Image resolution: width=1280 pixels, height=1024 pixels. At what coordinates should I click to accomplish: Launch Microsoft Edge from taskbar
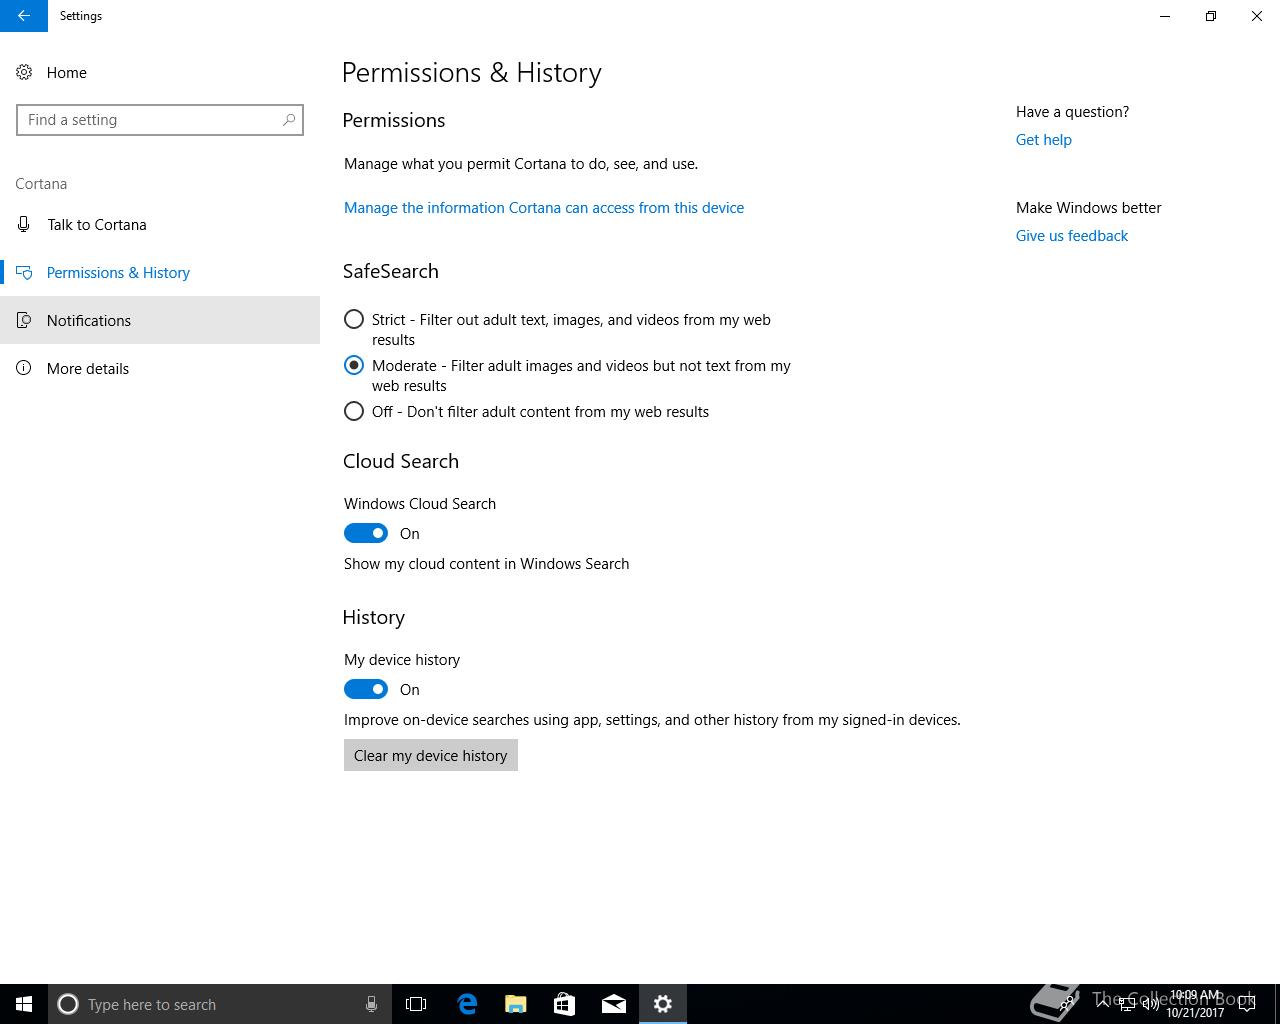coord(467,1004)
